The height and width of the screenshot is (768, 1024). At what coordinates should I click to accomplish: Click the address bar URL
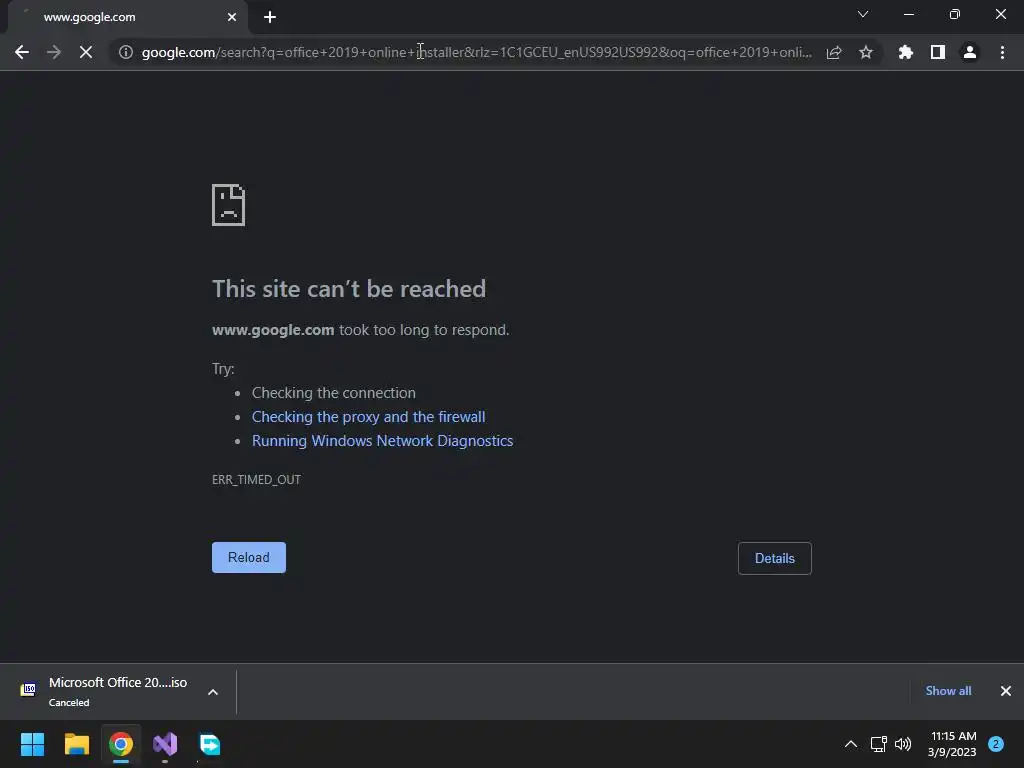(477, 52)
